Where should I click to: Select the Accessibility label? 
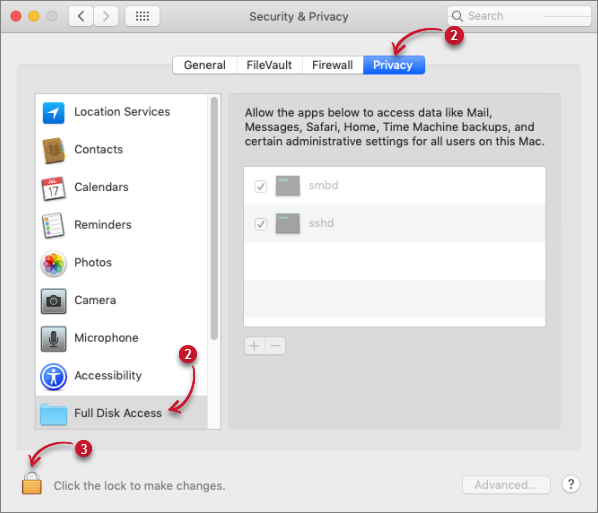coord(108,376)
